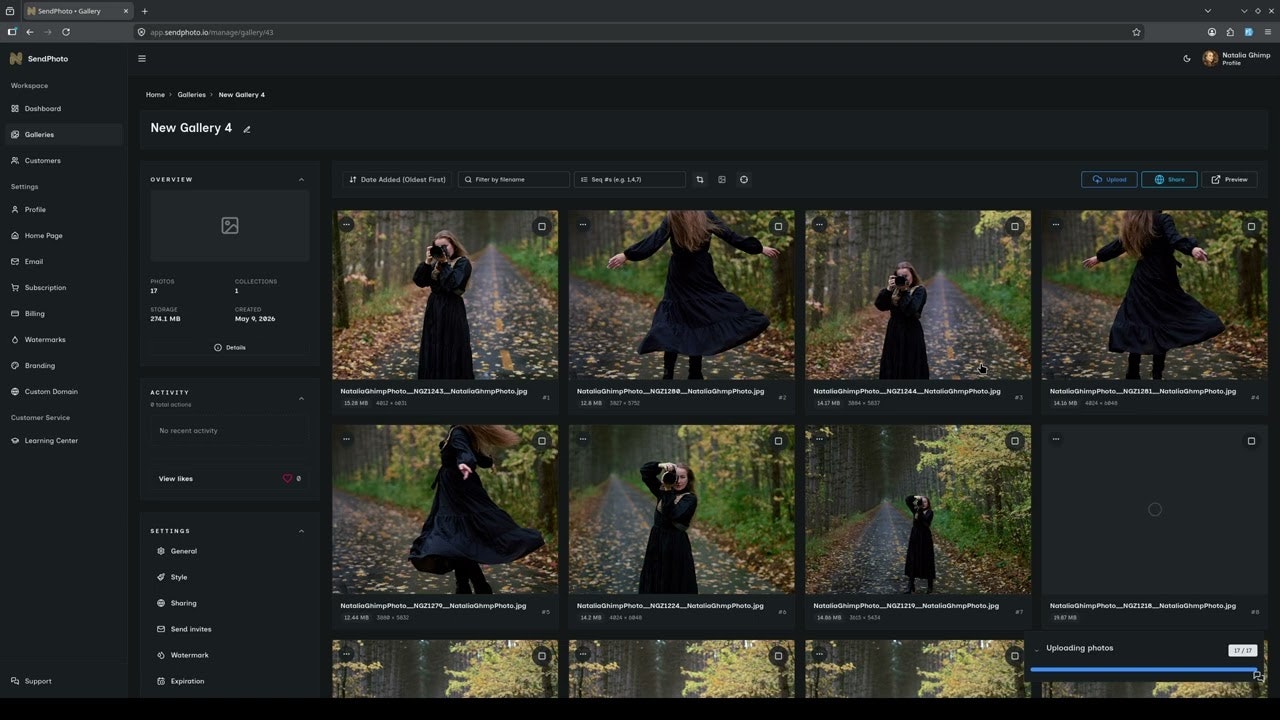Viewport: 1280px width, 720px height.
Task: Click the Filter by filename field
Action: pos(514,180)
